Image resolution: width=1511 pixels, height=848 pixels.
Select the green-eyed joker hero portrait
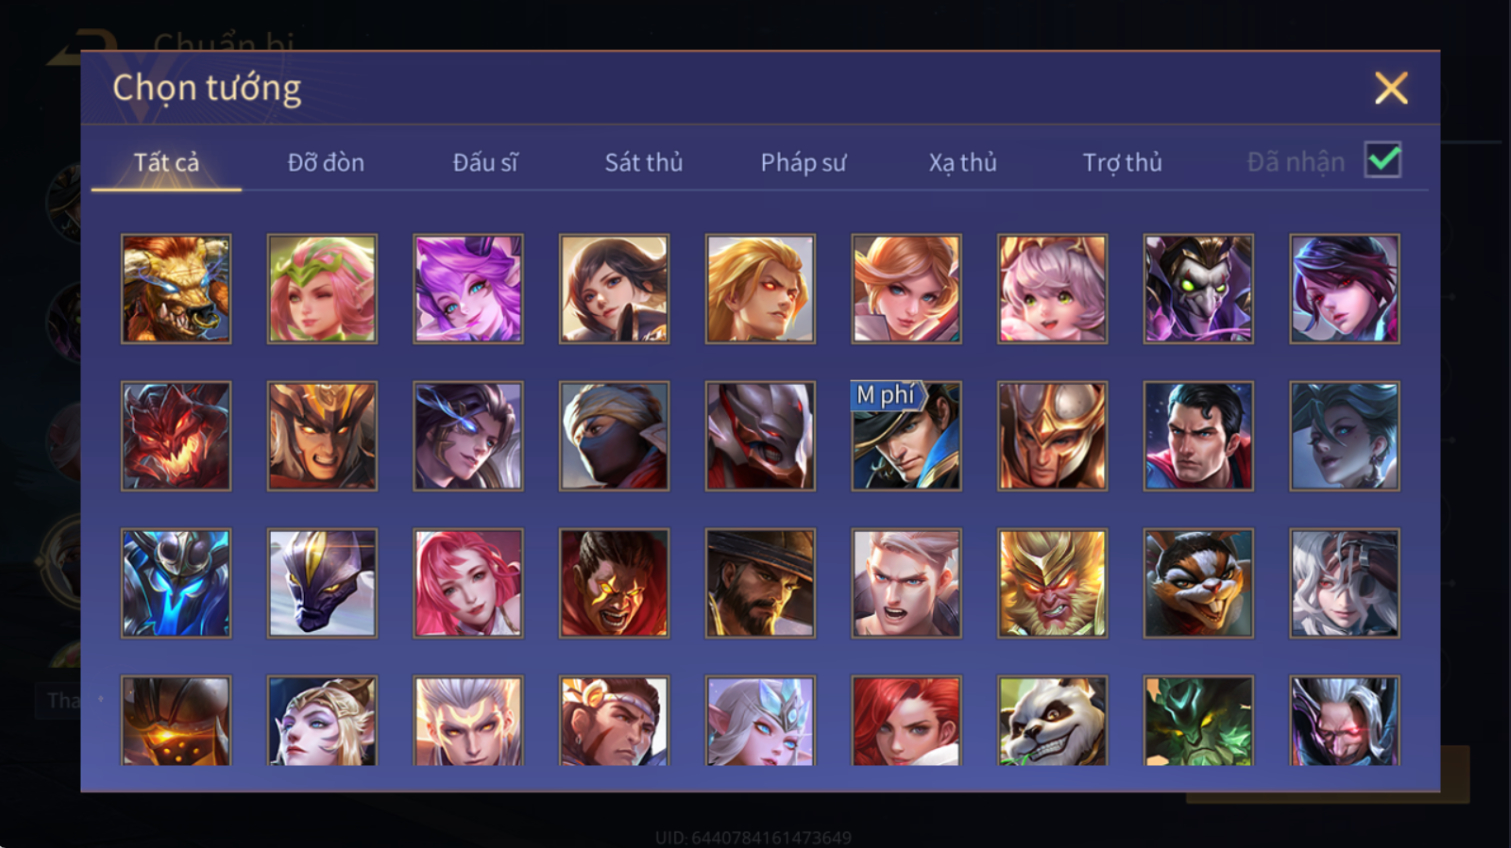[x=1198, y=289]
